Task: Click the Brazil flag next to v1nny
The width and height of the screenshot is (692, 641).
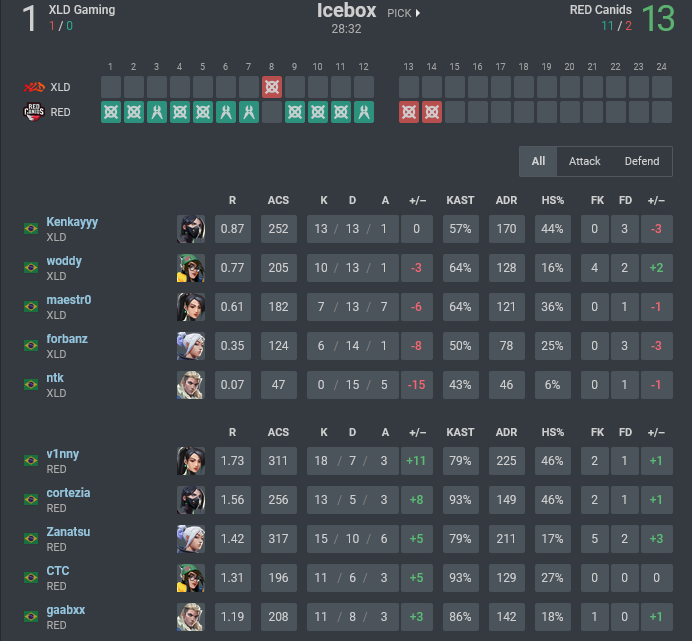Action: pos(31,460)
